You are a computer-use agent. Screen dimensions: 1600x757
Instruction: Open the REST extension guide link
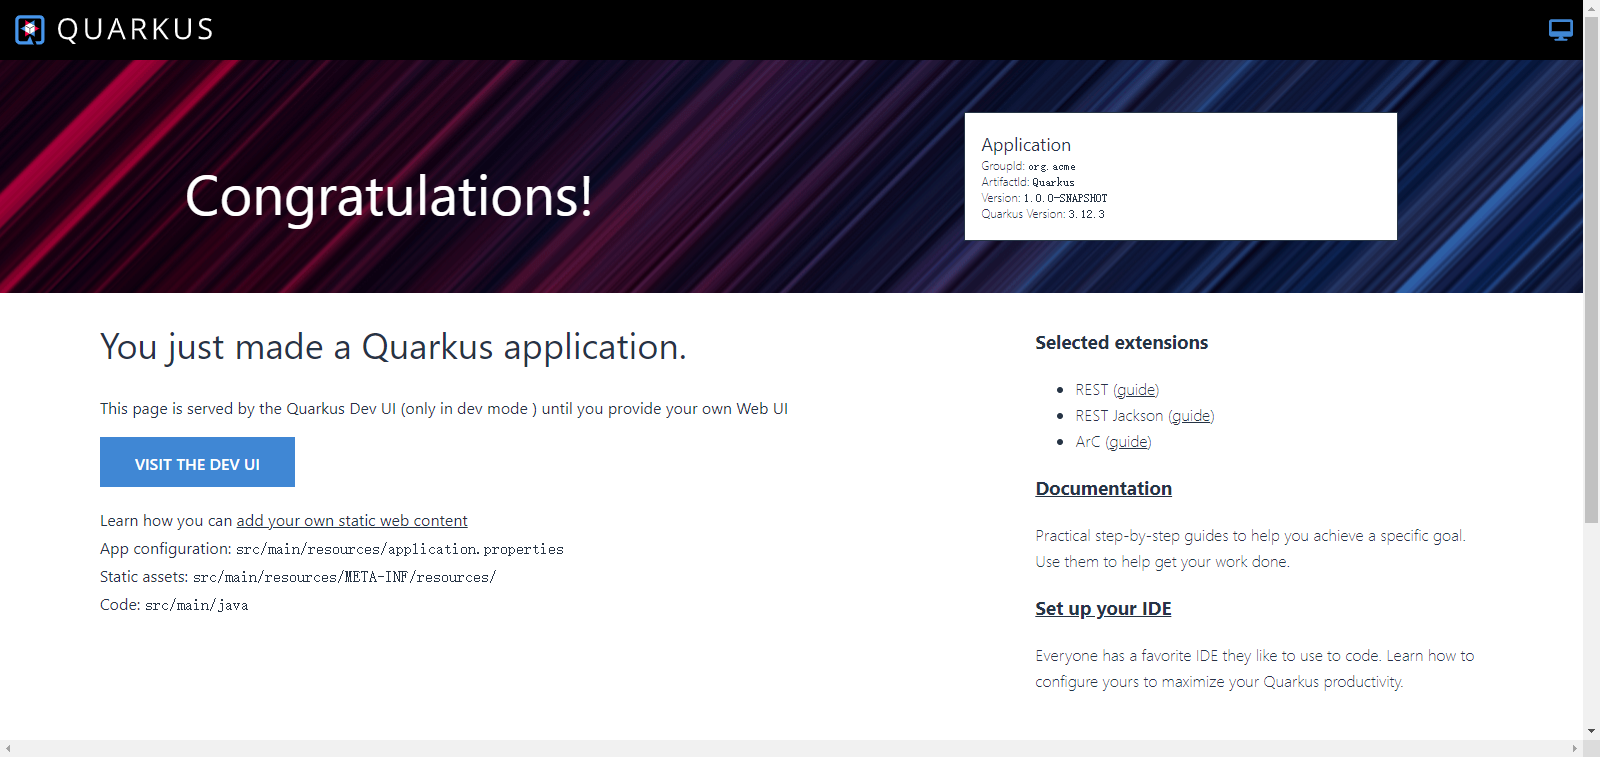pyautogui.click(x=1136, y=390)
